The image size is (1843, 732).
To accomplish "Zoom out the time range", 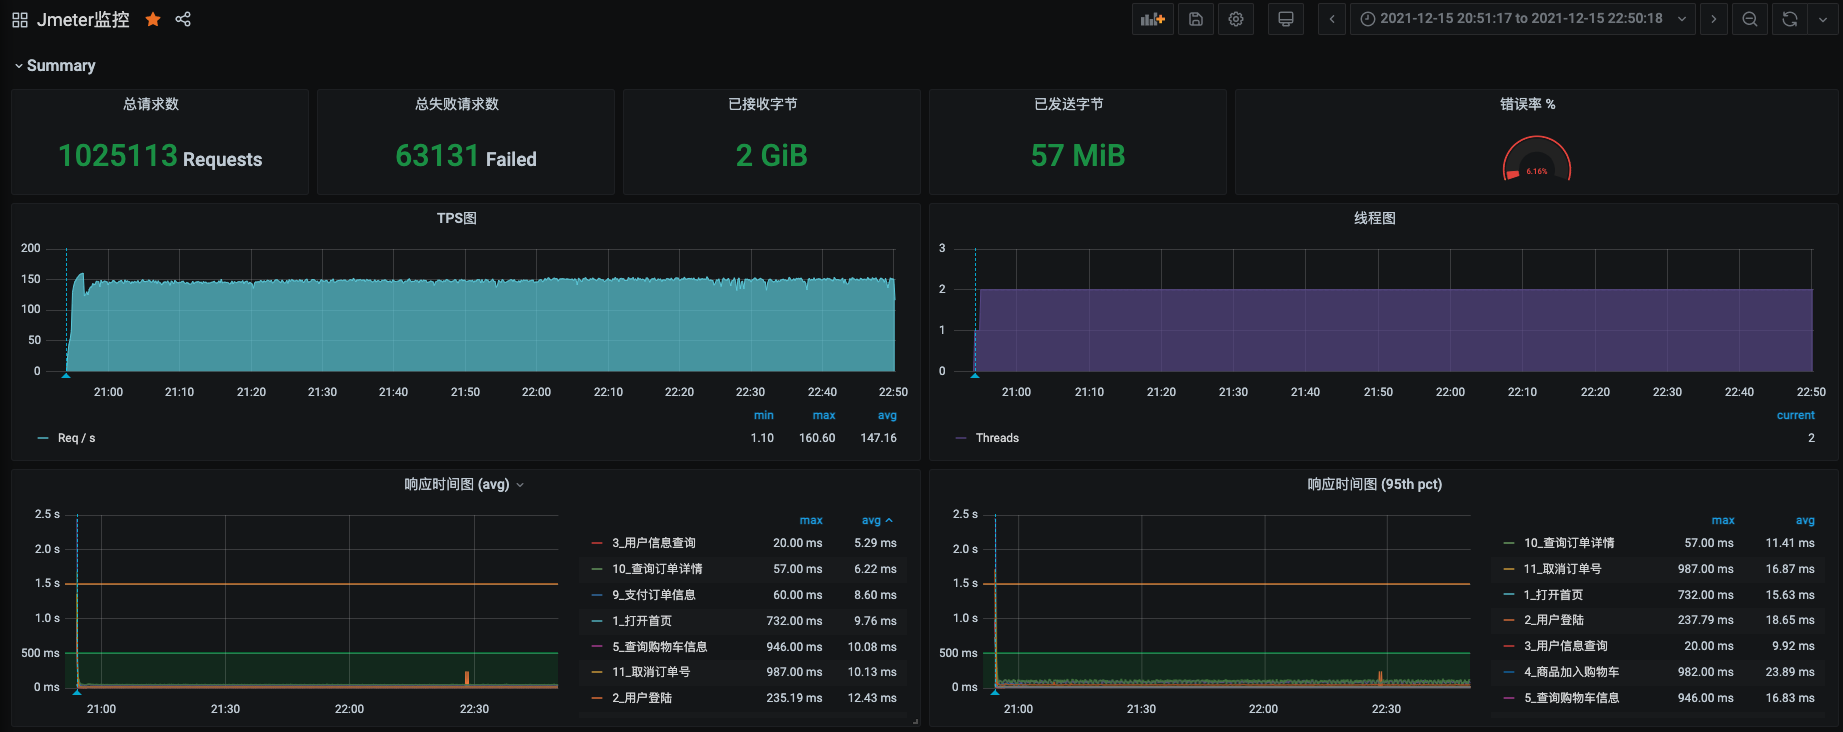I will [x=1750, y=19].
